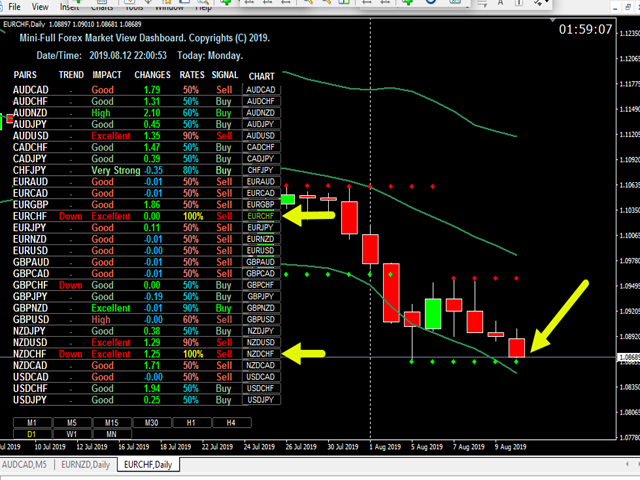
Task: Select the highlighted D1 timeframe button
Action: pyautogui.click(x=32, y=434)
